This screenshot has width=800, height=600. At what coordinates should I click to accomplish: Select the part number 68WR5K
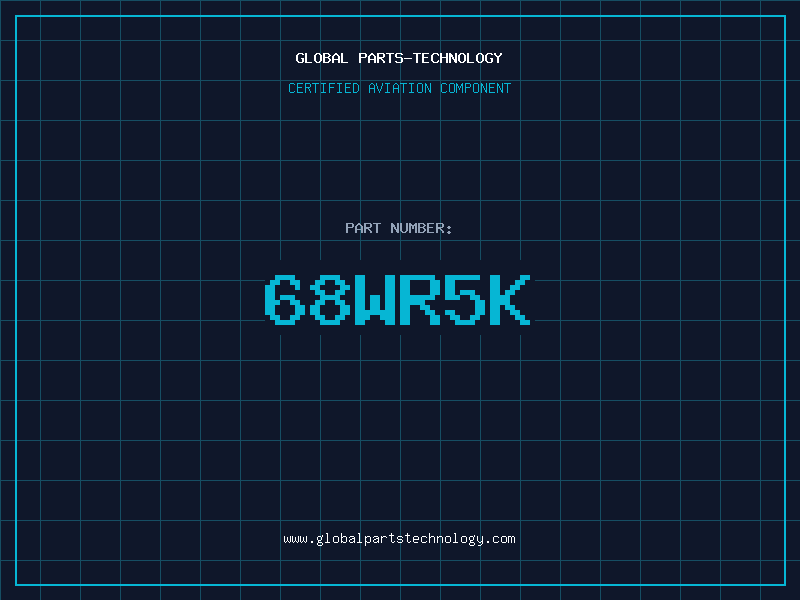398,299
